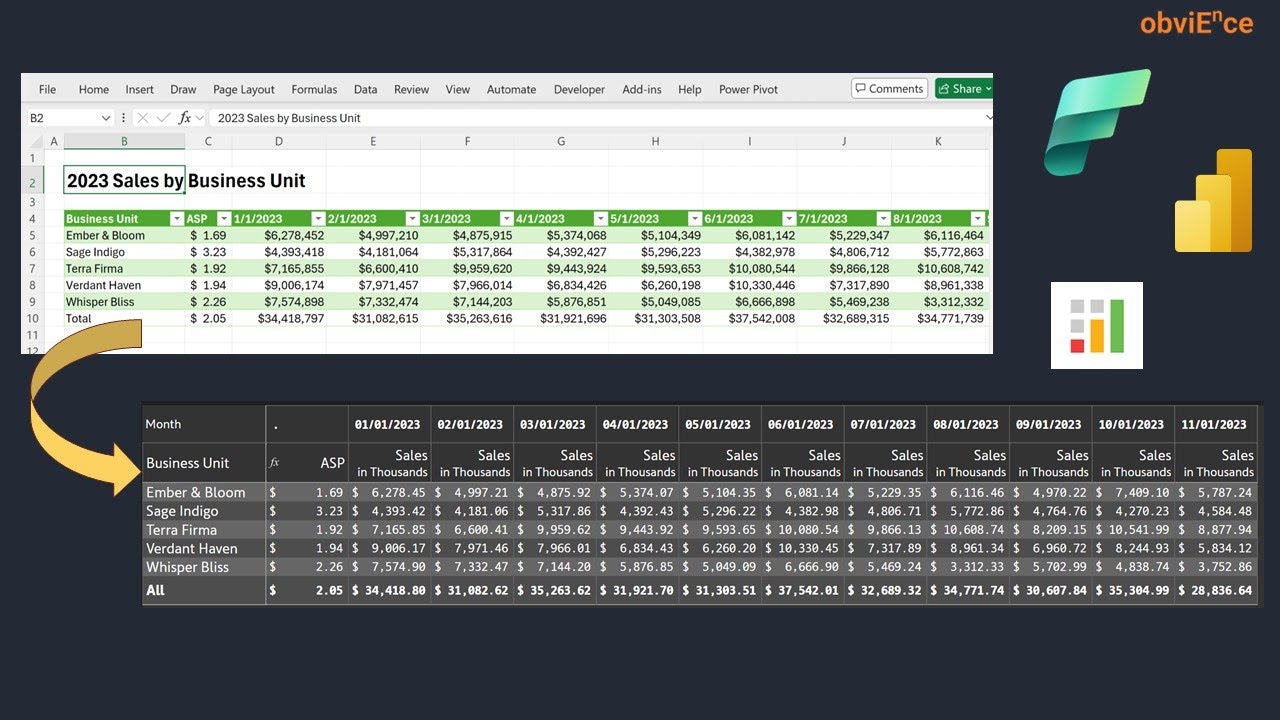
Task: Open the Automate tab
Action: (511, 89)
